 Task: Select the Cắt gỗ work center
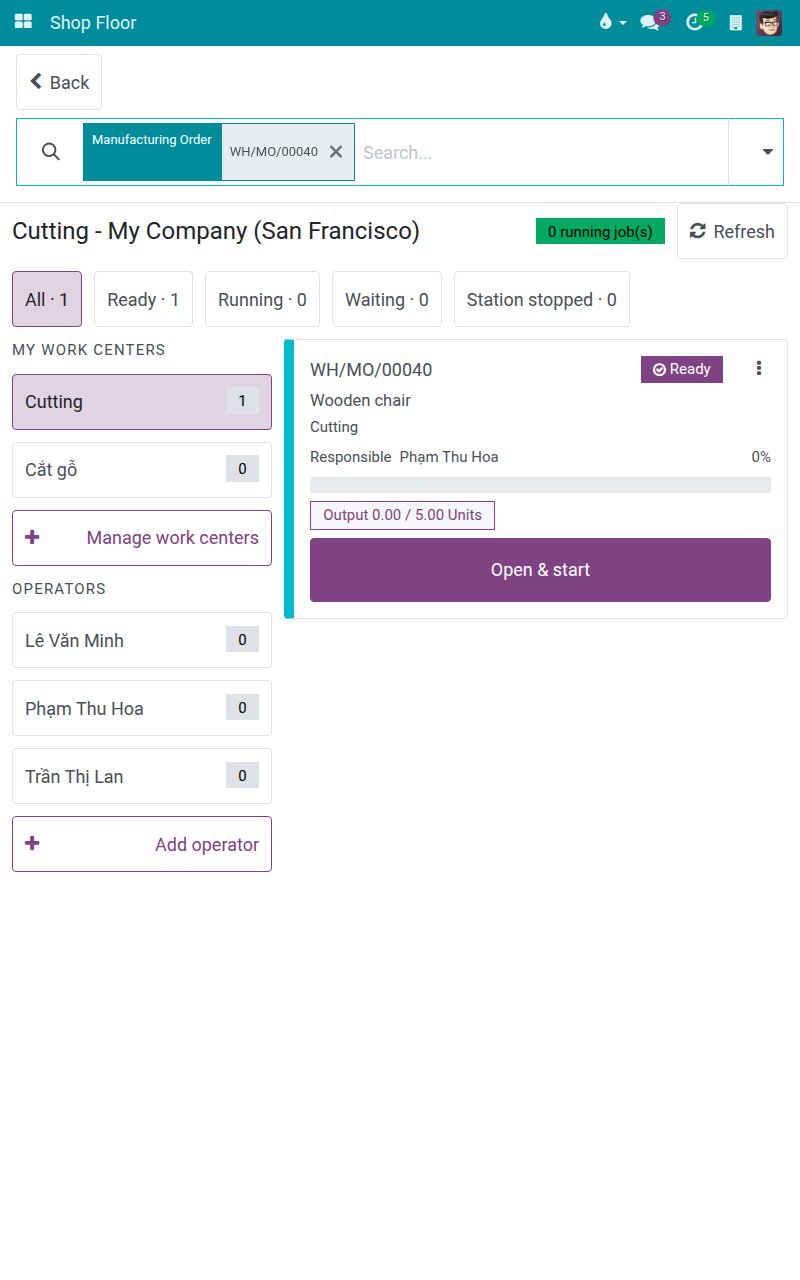(x=142, y=470)
